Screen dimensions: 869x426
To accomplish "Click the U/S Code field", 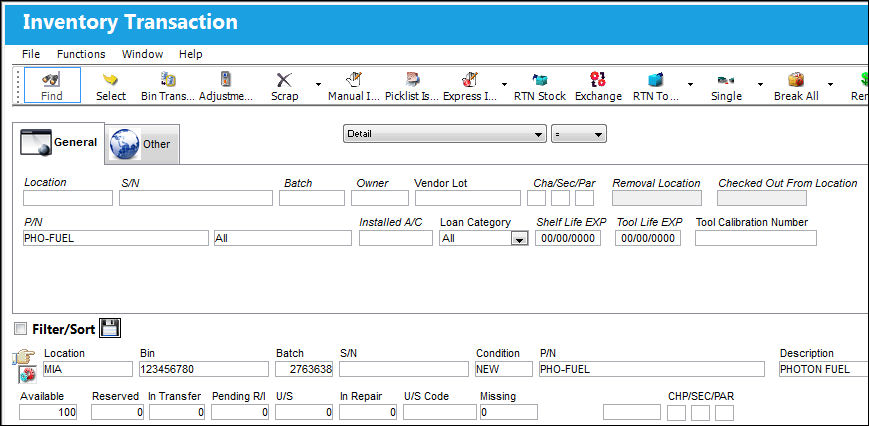I will (x=439, y=412).
